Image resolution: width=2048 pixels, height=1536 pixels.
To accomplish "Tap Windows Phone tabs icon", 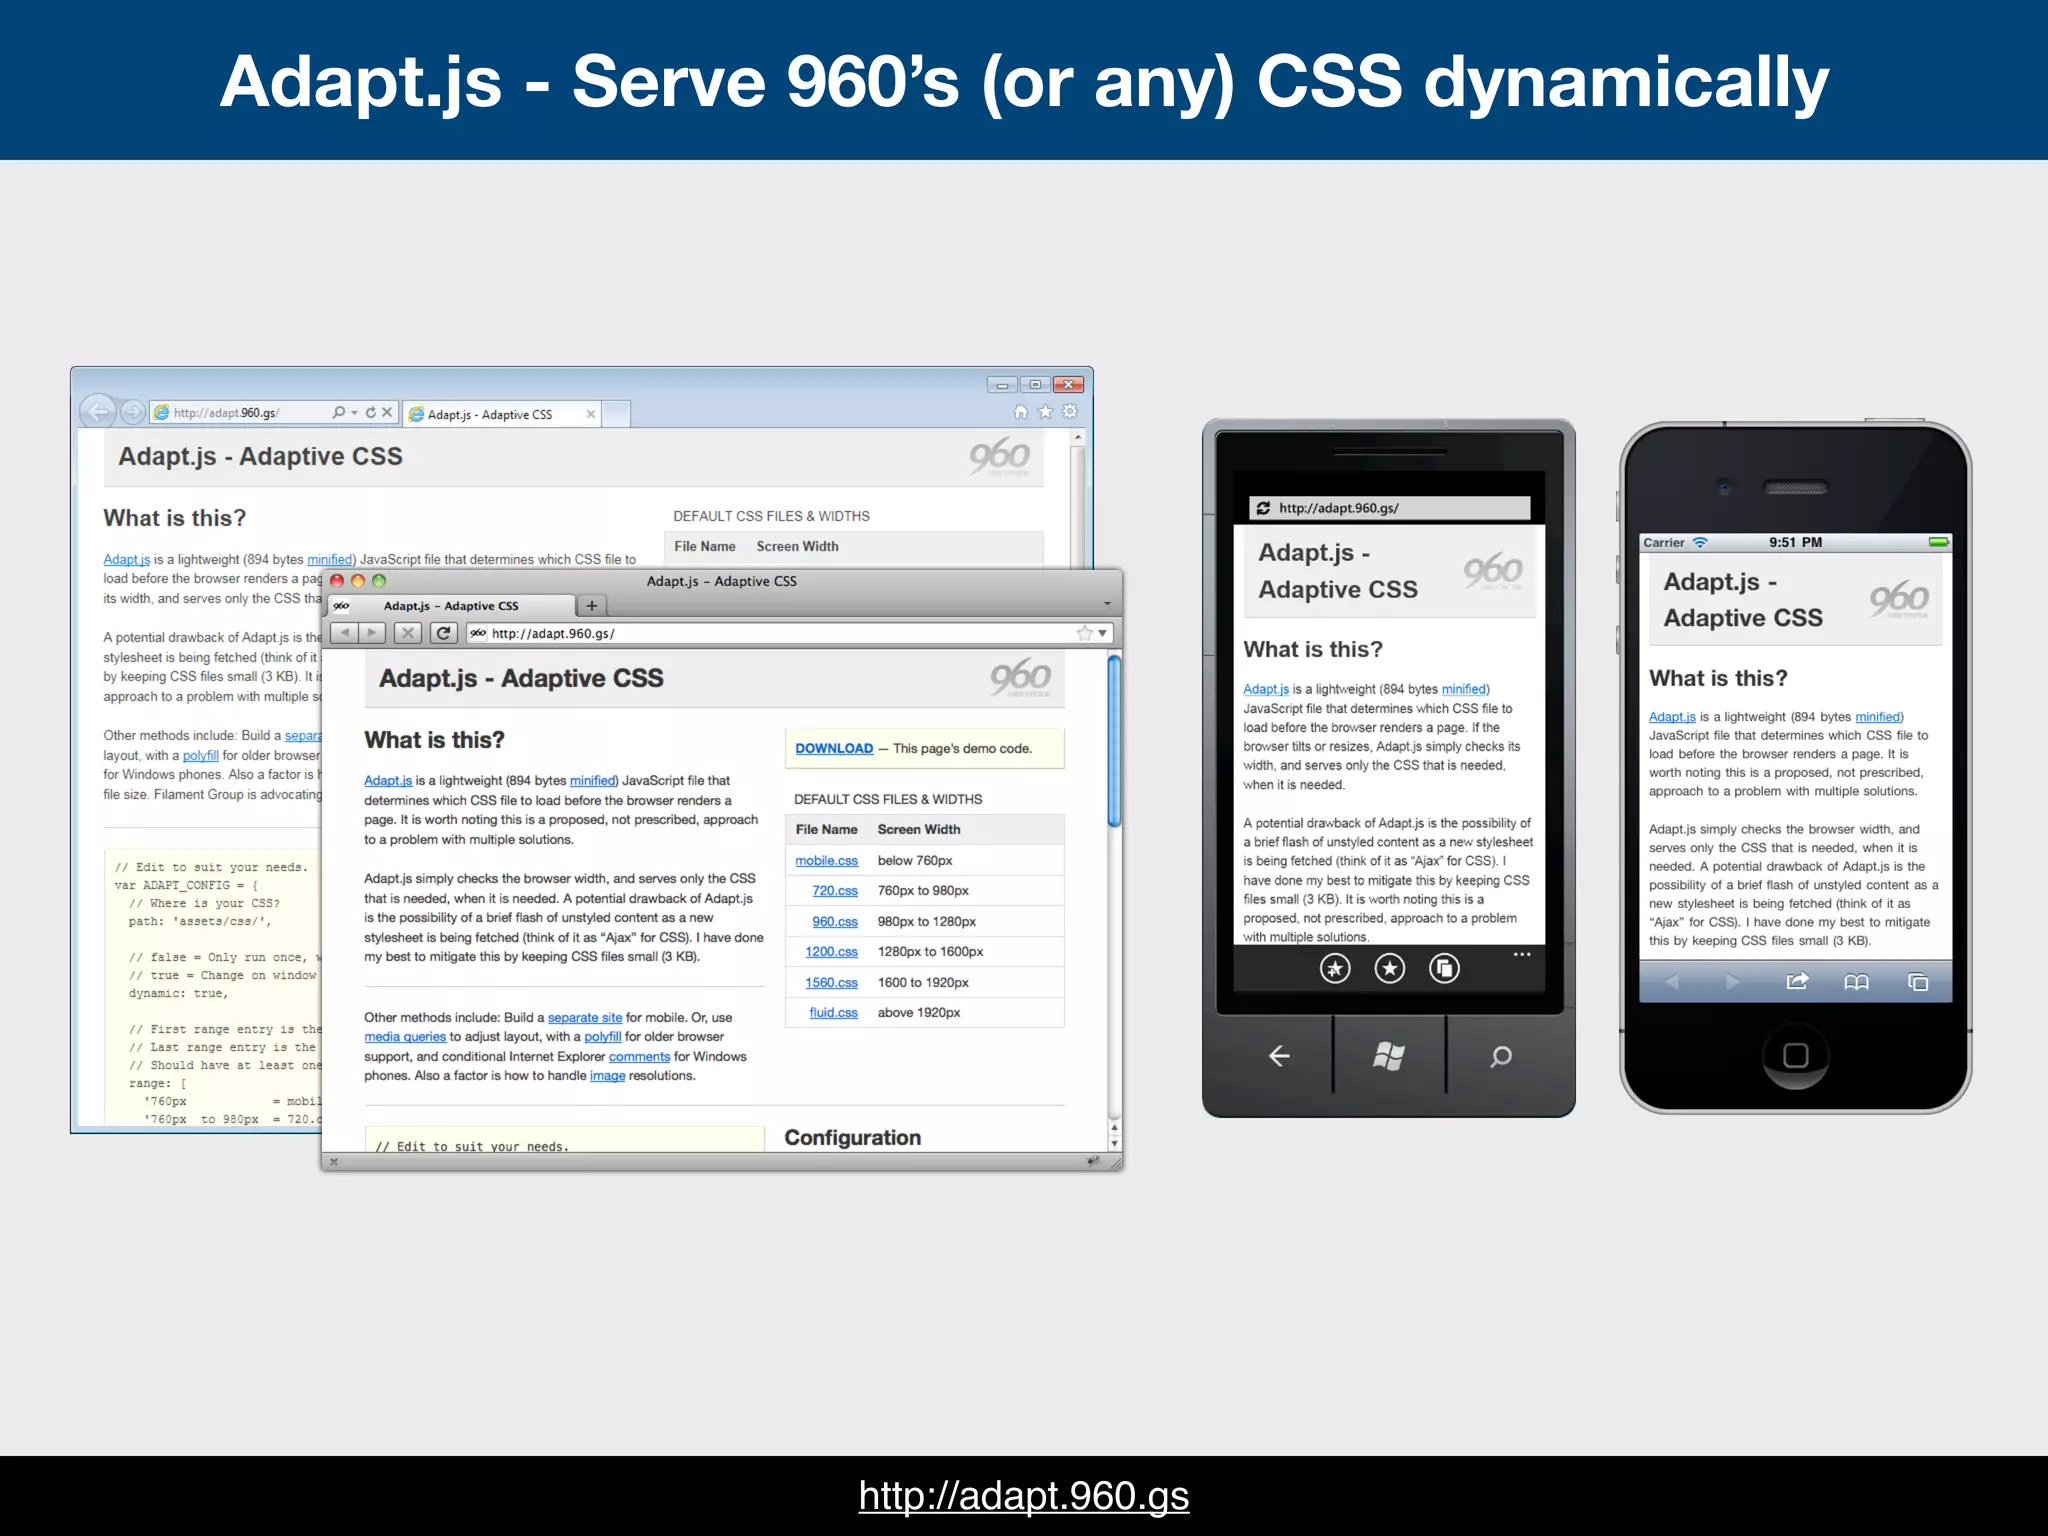I will click(1444, 968).
